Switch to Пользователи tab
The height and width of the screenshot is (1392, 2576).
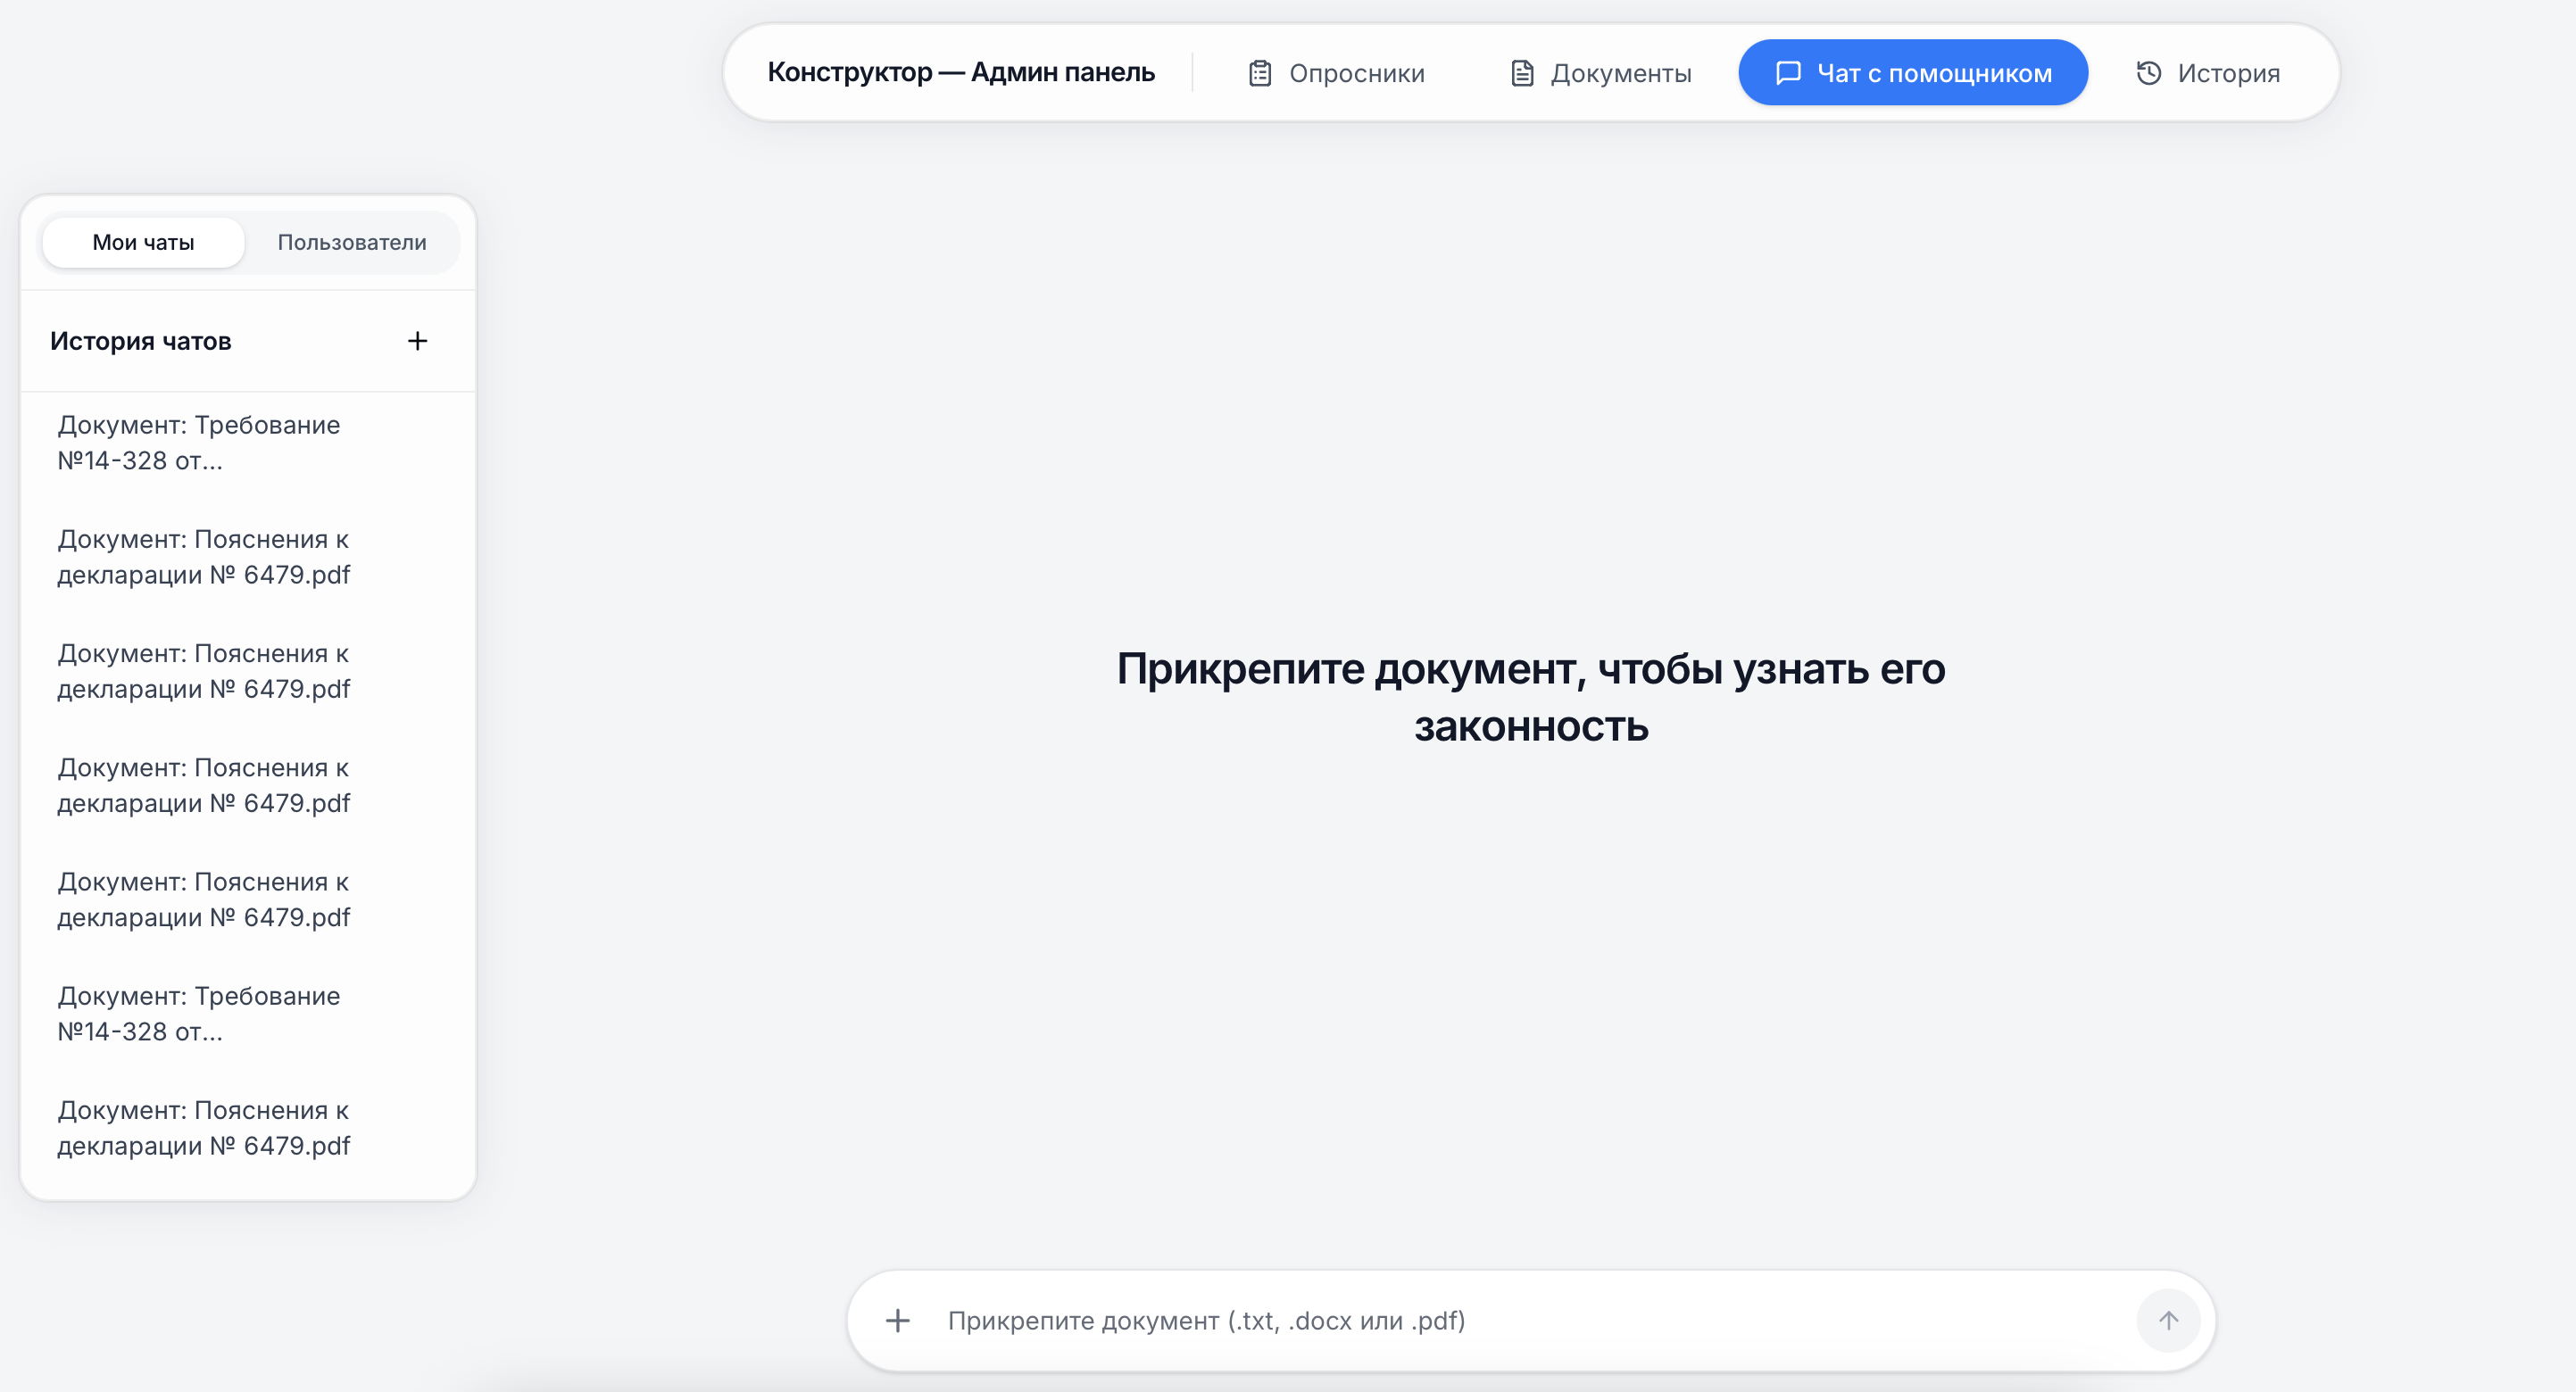(352, 243)
